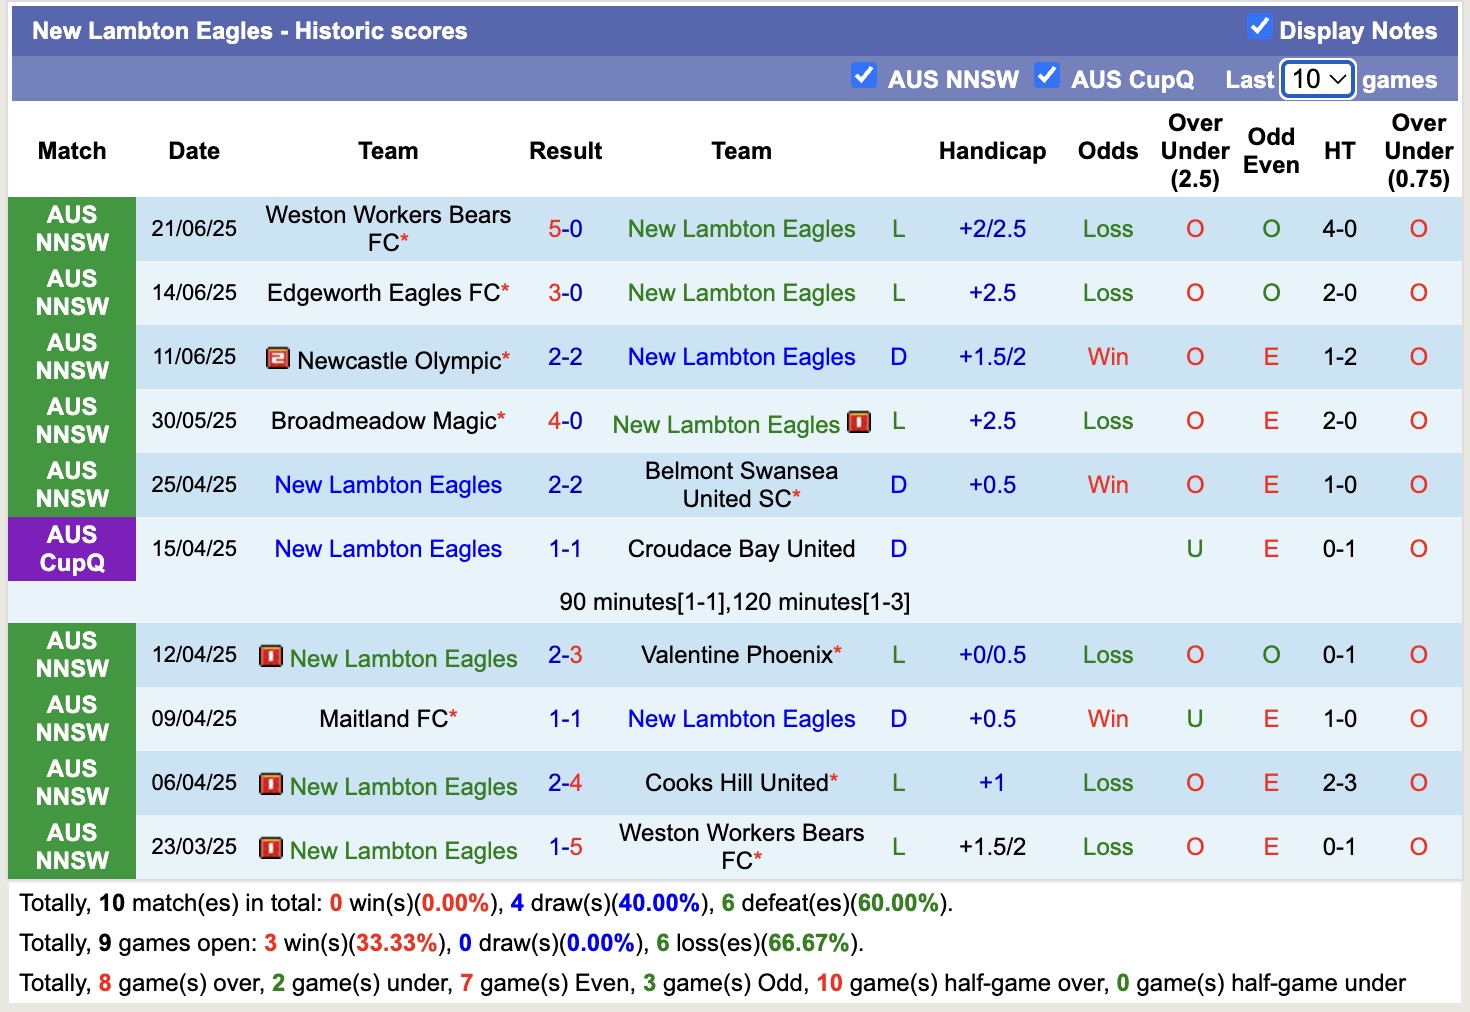Viewport: 1470px width, 1012px height.
Task: Click the Handicap column header
Action: pos(992,151)
